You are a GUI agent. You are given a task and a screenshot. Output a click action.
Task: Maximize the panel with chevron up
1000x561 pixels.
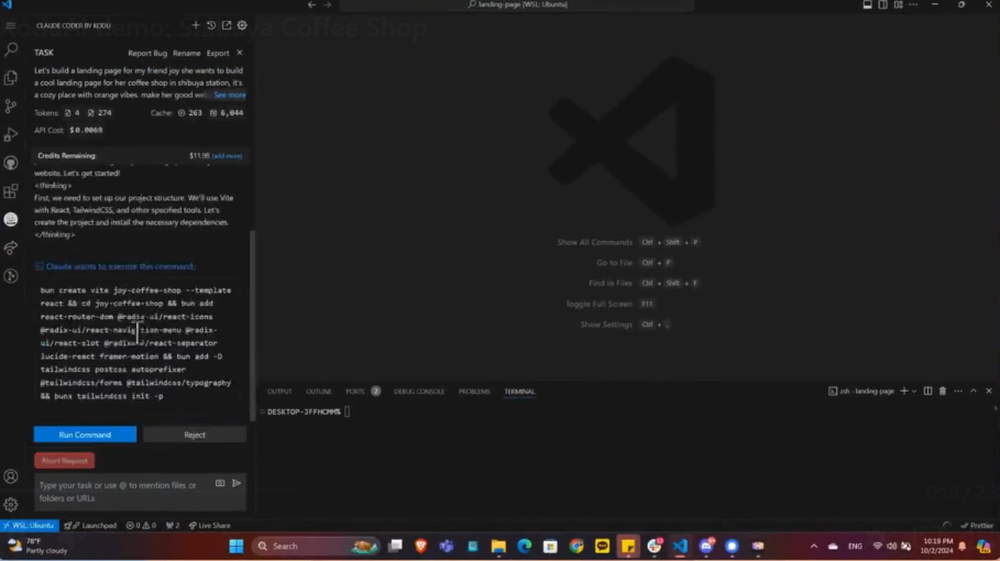[x=973, y=391]
